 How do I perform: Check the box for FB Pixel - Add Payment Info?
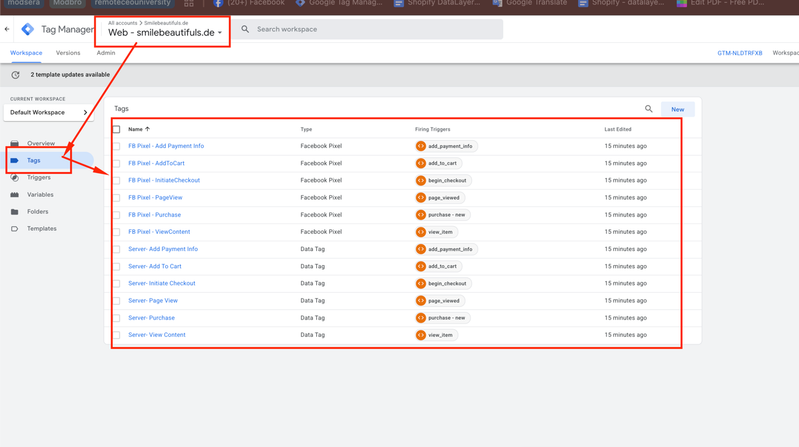pyautogui.click(x=117, y=146)
